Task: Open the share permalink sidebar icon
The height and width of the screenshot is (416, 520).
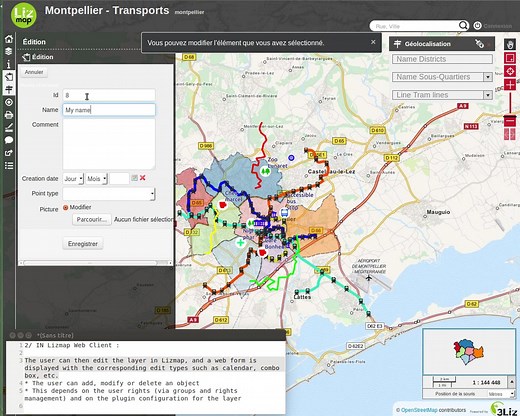Action: pos(9,153)
